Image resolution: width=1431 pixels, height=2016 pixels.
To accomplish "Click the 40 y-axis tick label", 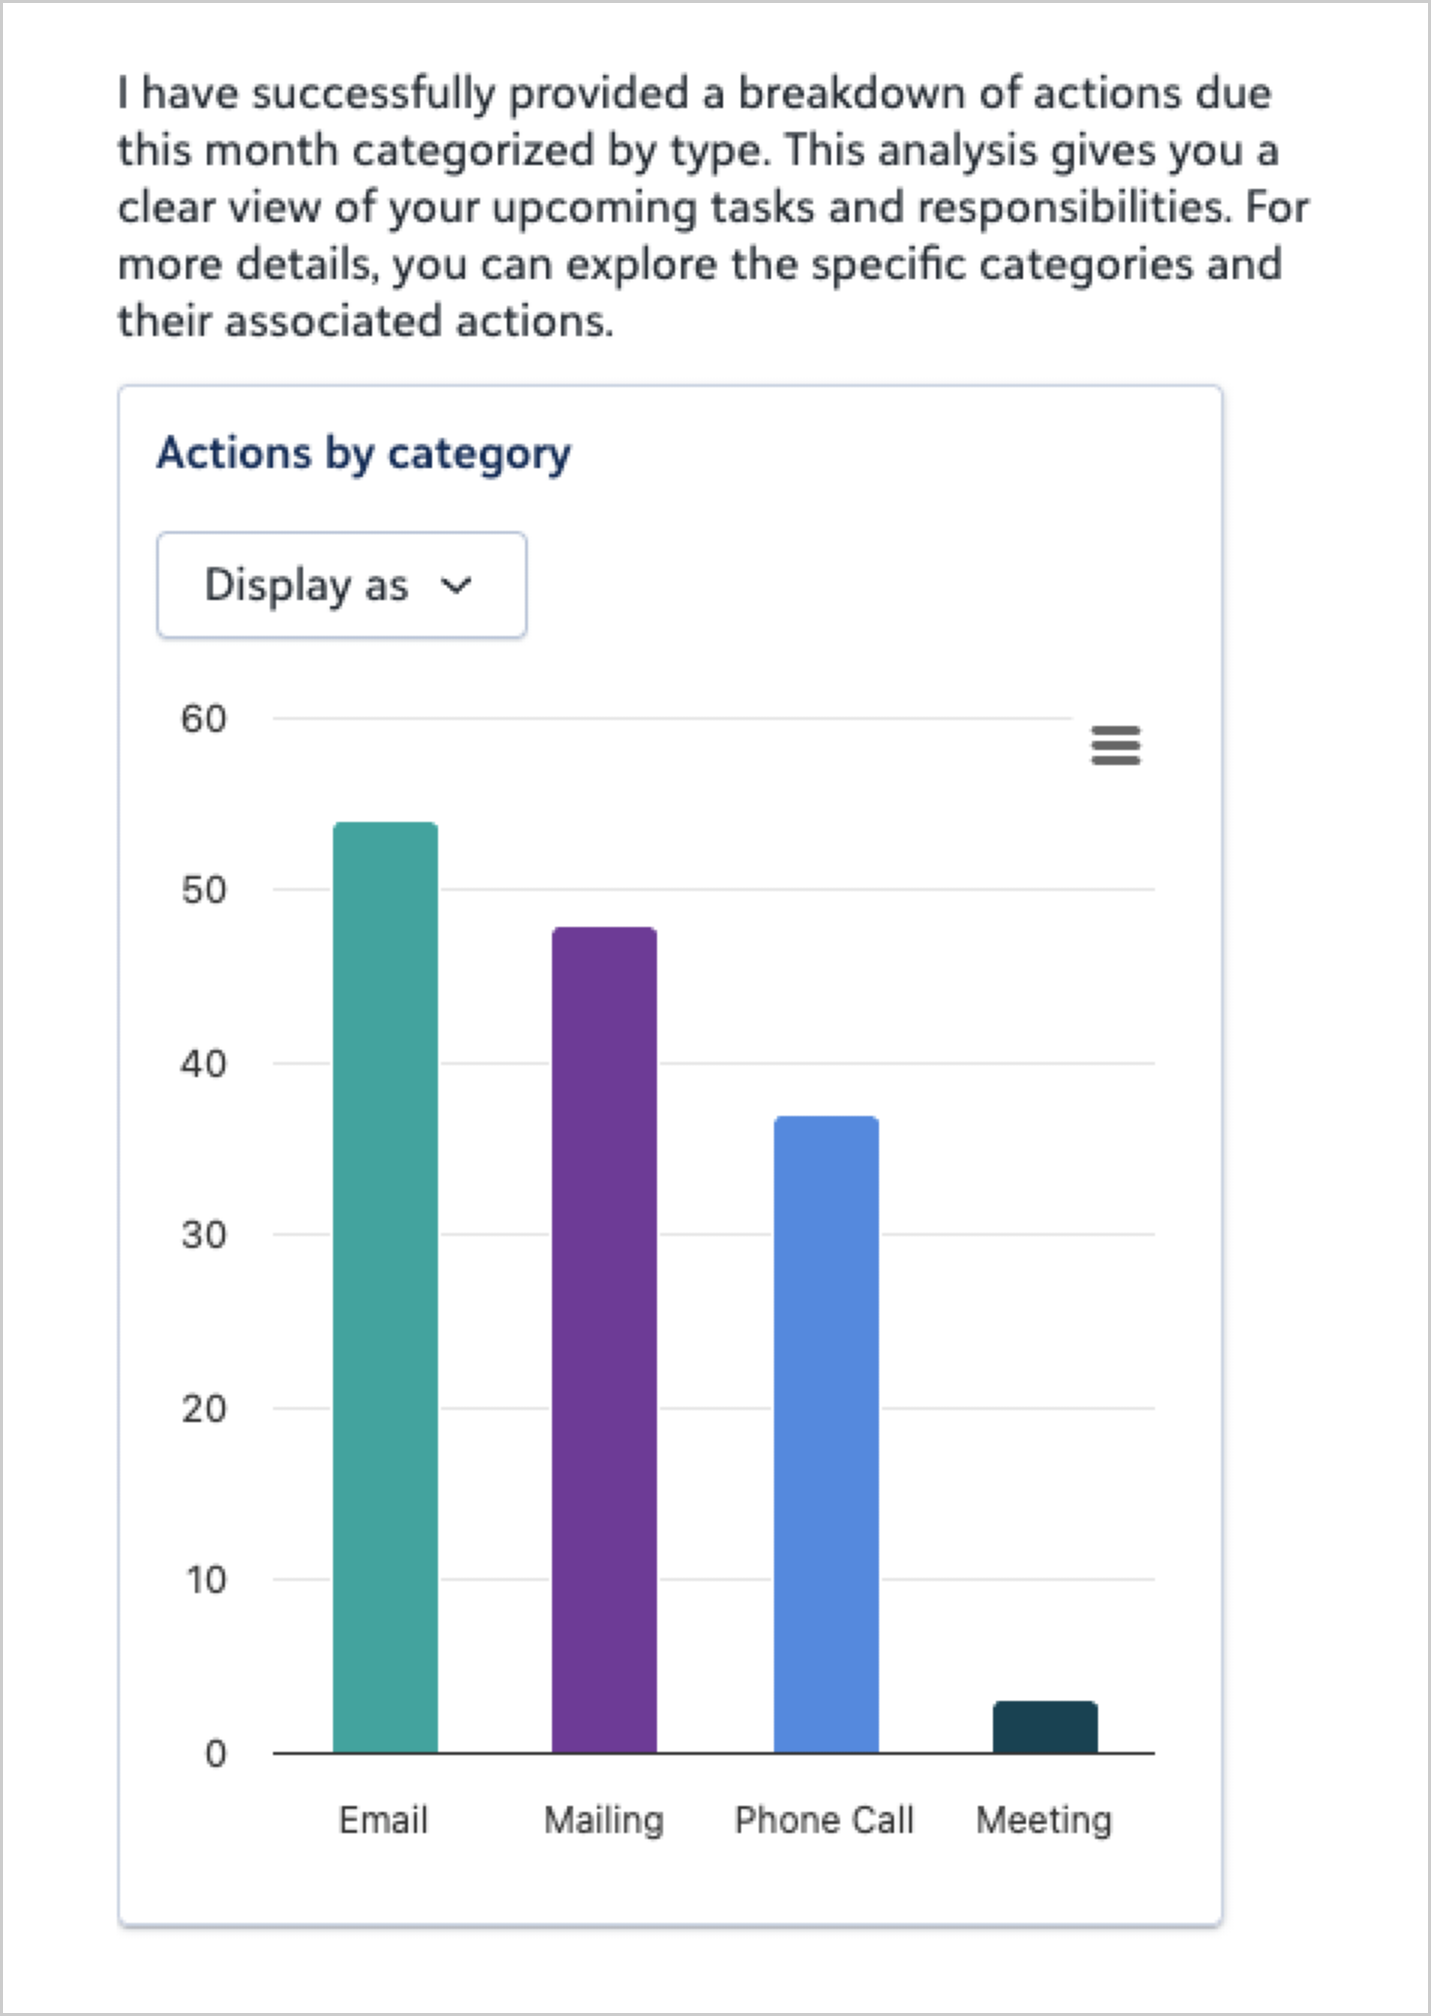I will (204, 1064).
